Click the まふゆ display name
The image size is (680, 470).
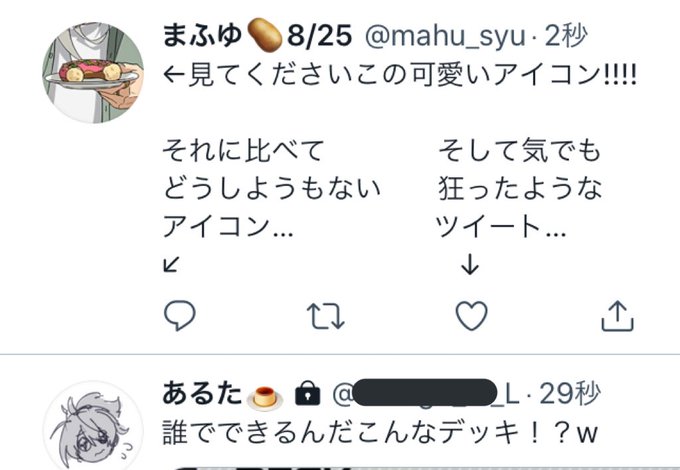point(202,35)
